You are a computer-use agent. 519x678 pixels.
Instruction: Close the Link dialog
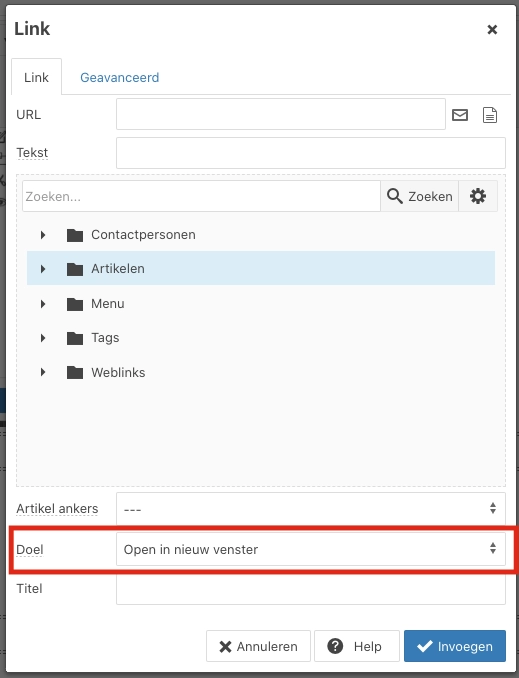pyautogui.click(x=492, y=29)
